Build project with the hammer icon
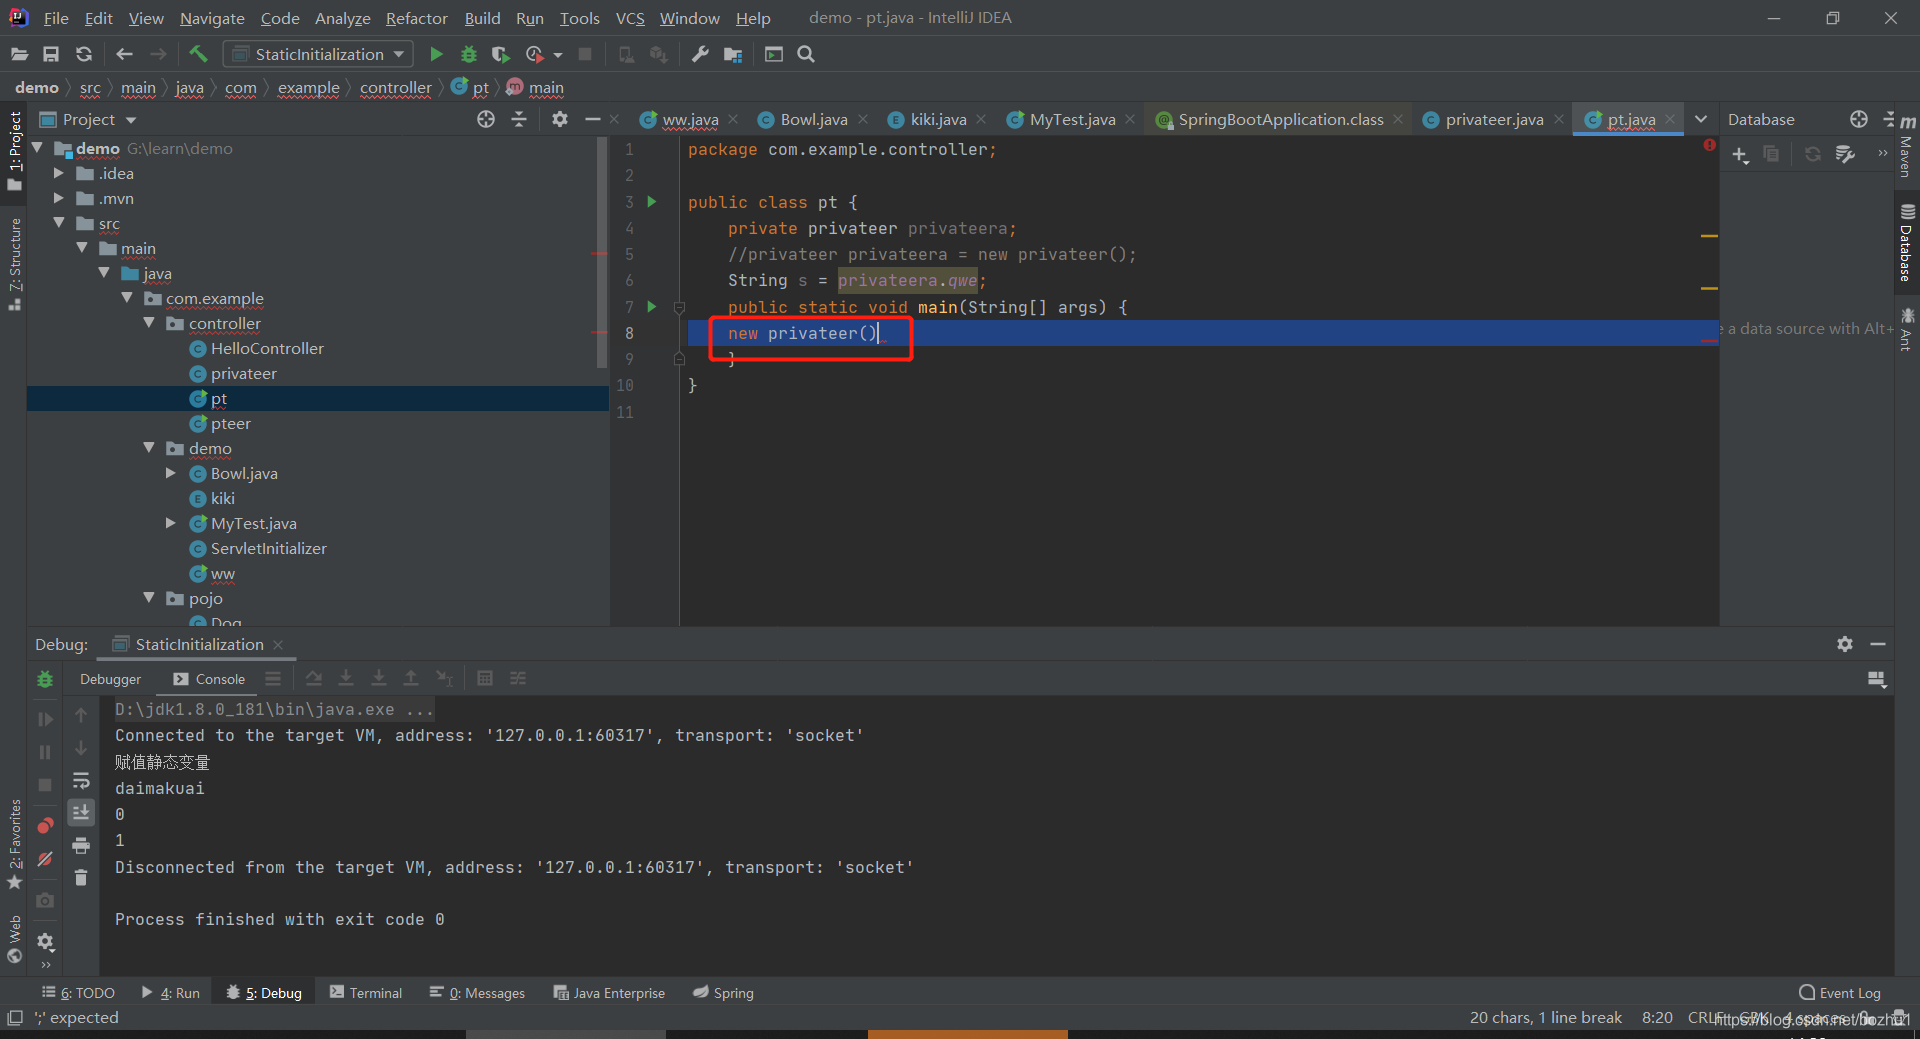Viewport: 1920px width, 1039px height. pos(198,54)
